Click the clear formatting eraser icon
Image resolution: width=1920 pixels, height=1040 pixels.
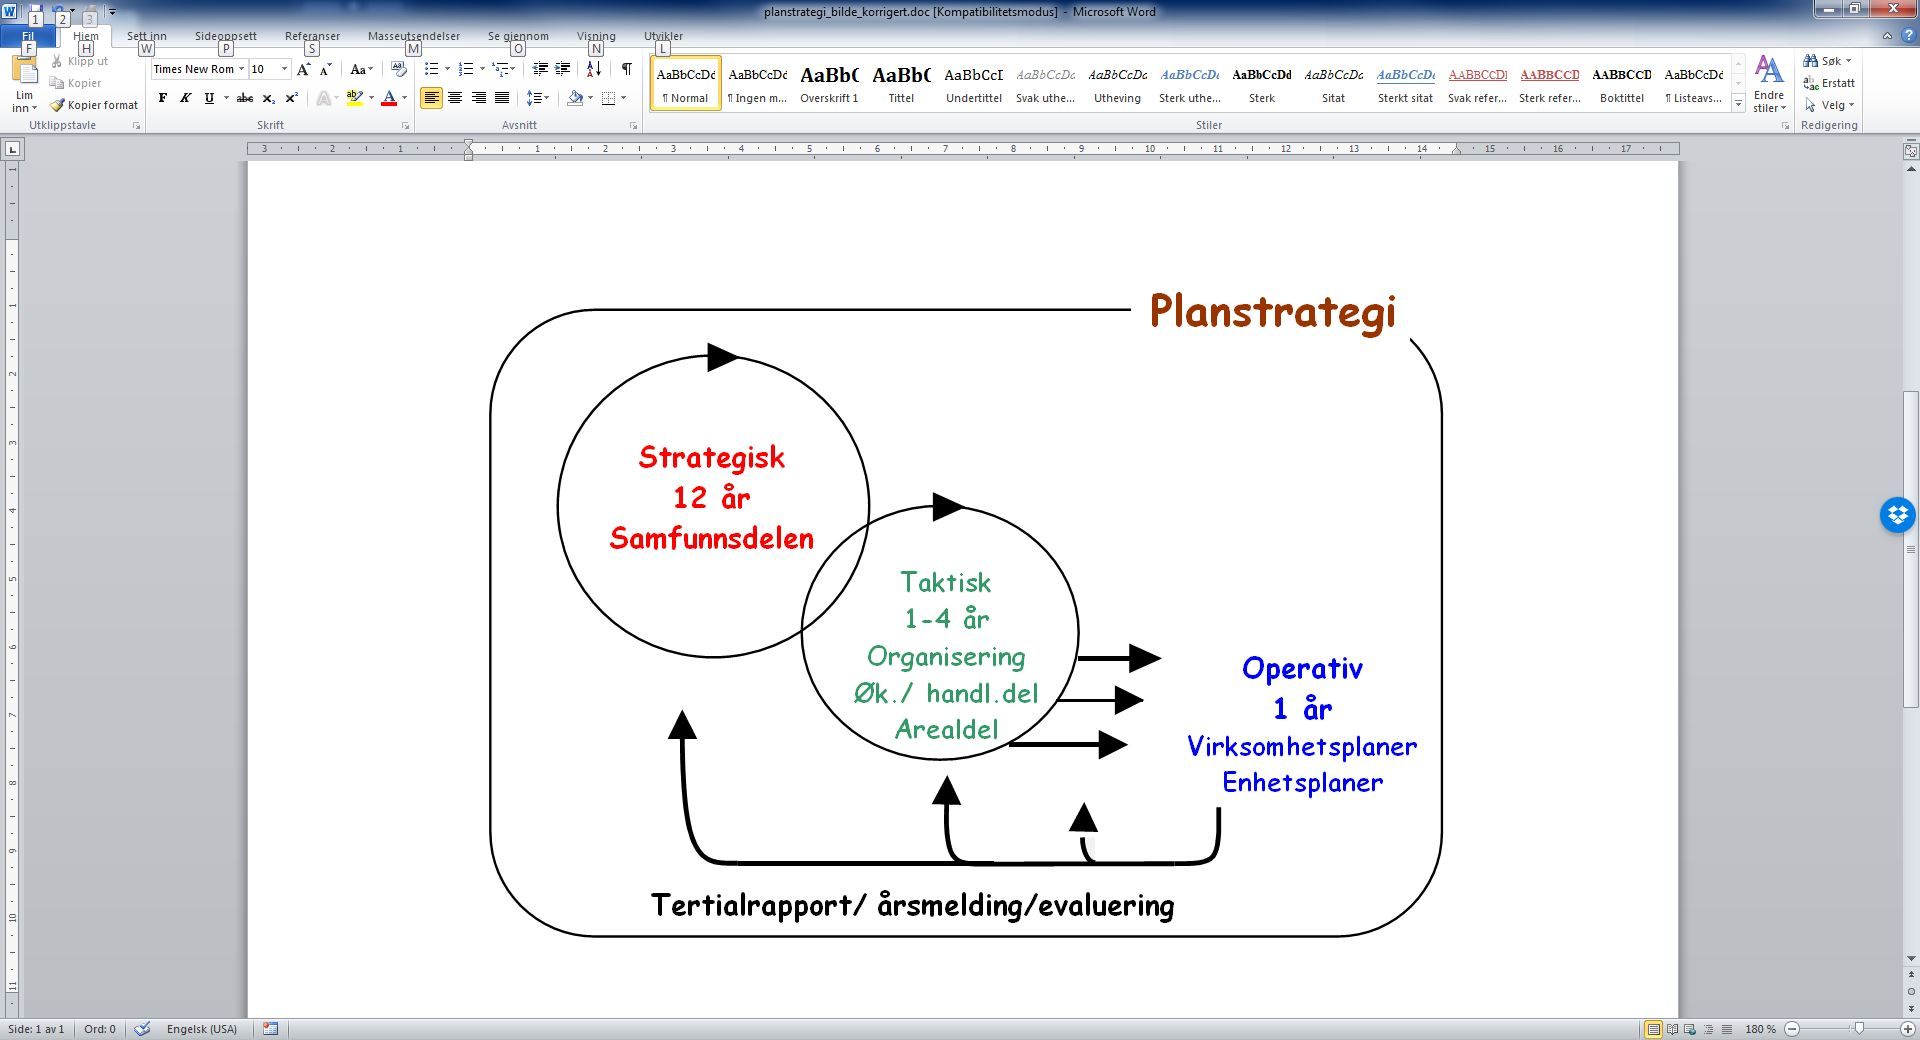point(399,69)
